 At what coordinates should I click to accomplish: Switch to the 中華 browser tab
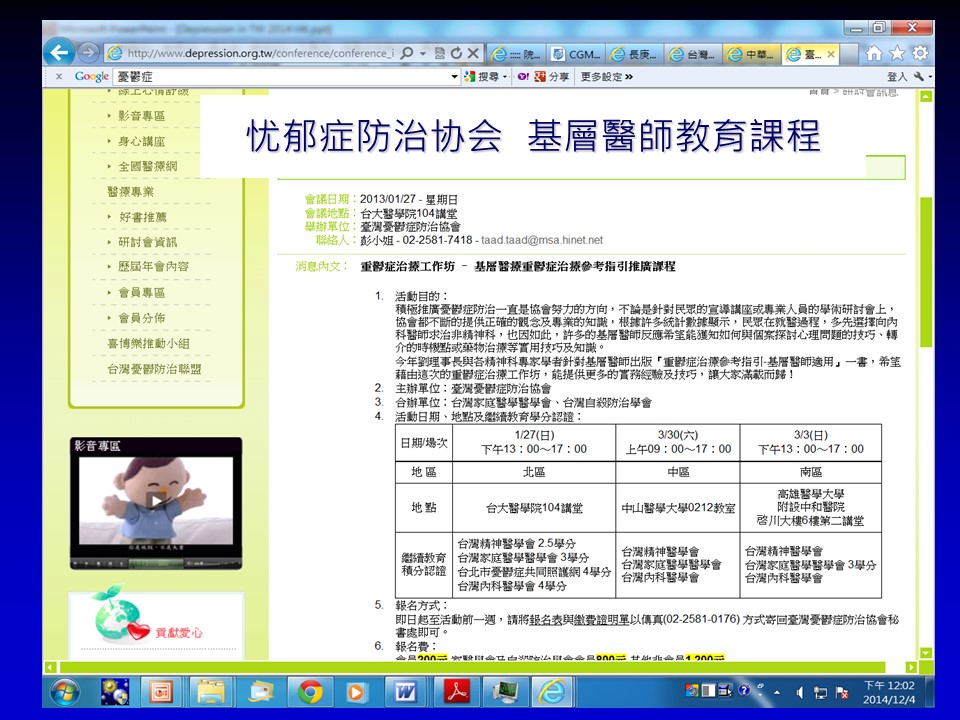751,54
